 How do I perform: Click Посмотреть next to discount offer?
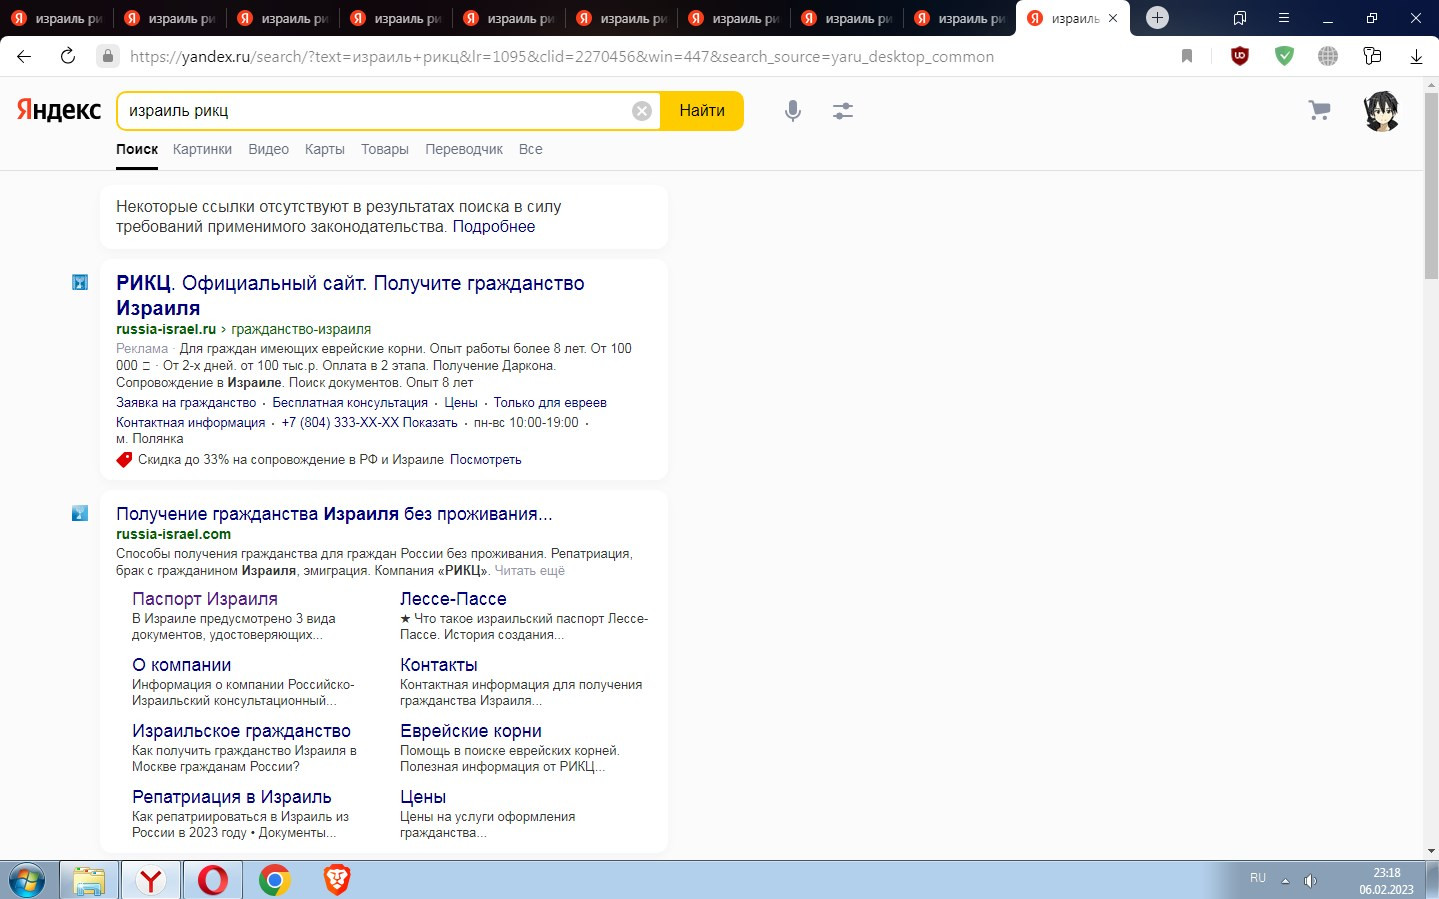click(486, 460)
